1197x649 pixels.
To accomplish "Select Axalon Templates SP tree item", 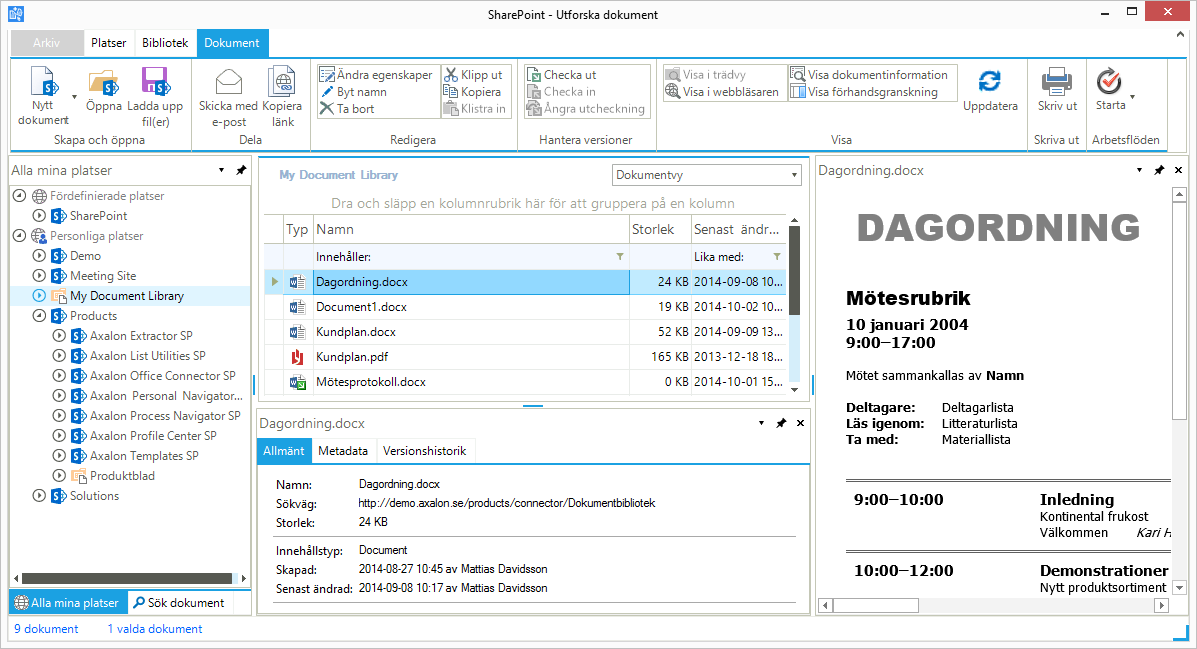I will tap(144, 456).
